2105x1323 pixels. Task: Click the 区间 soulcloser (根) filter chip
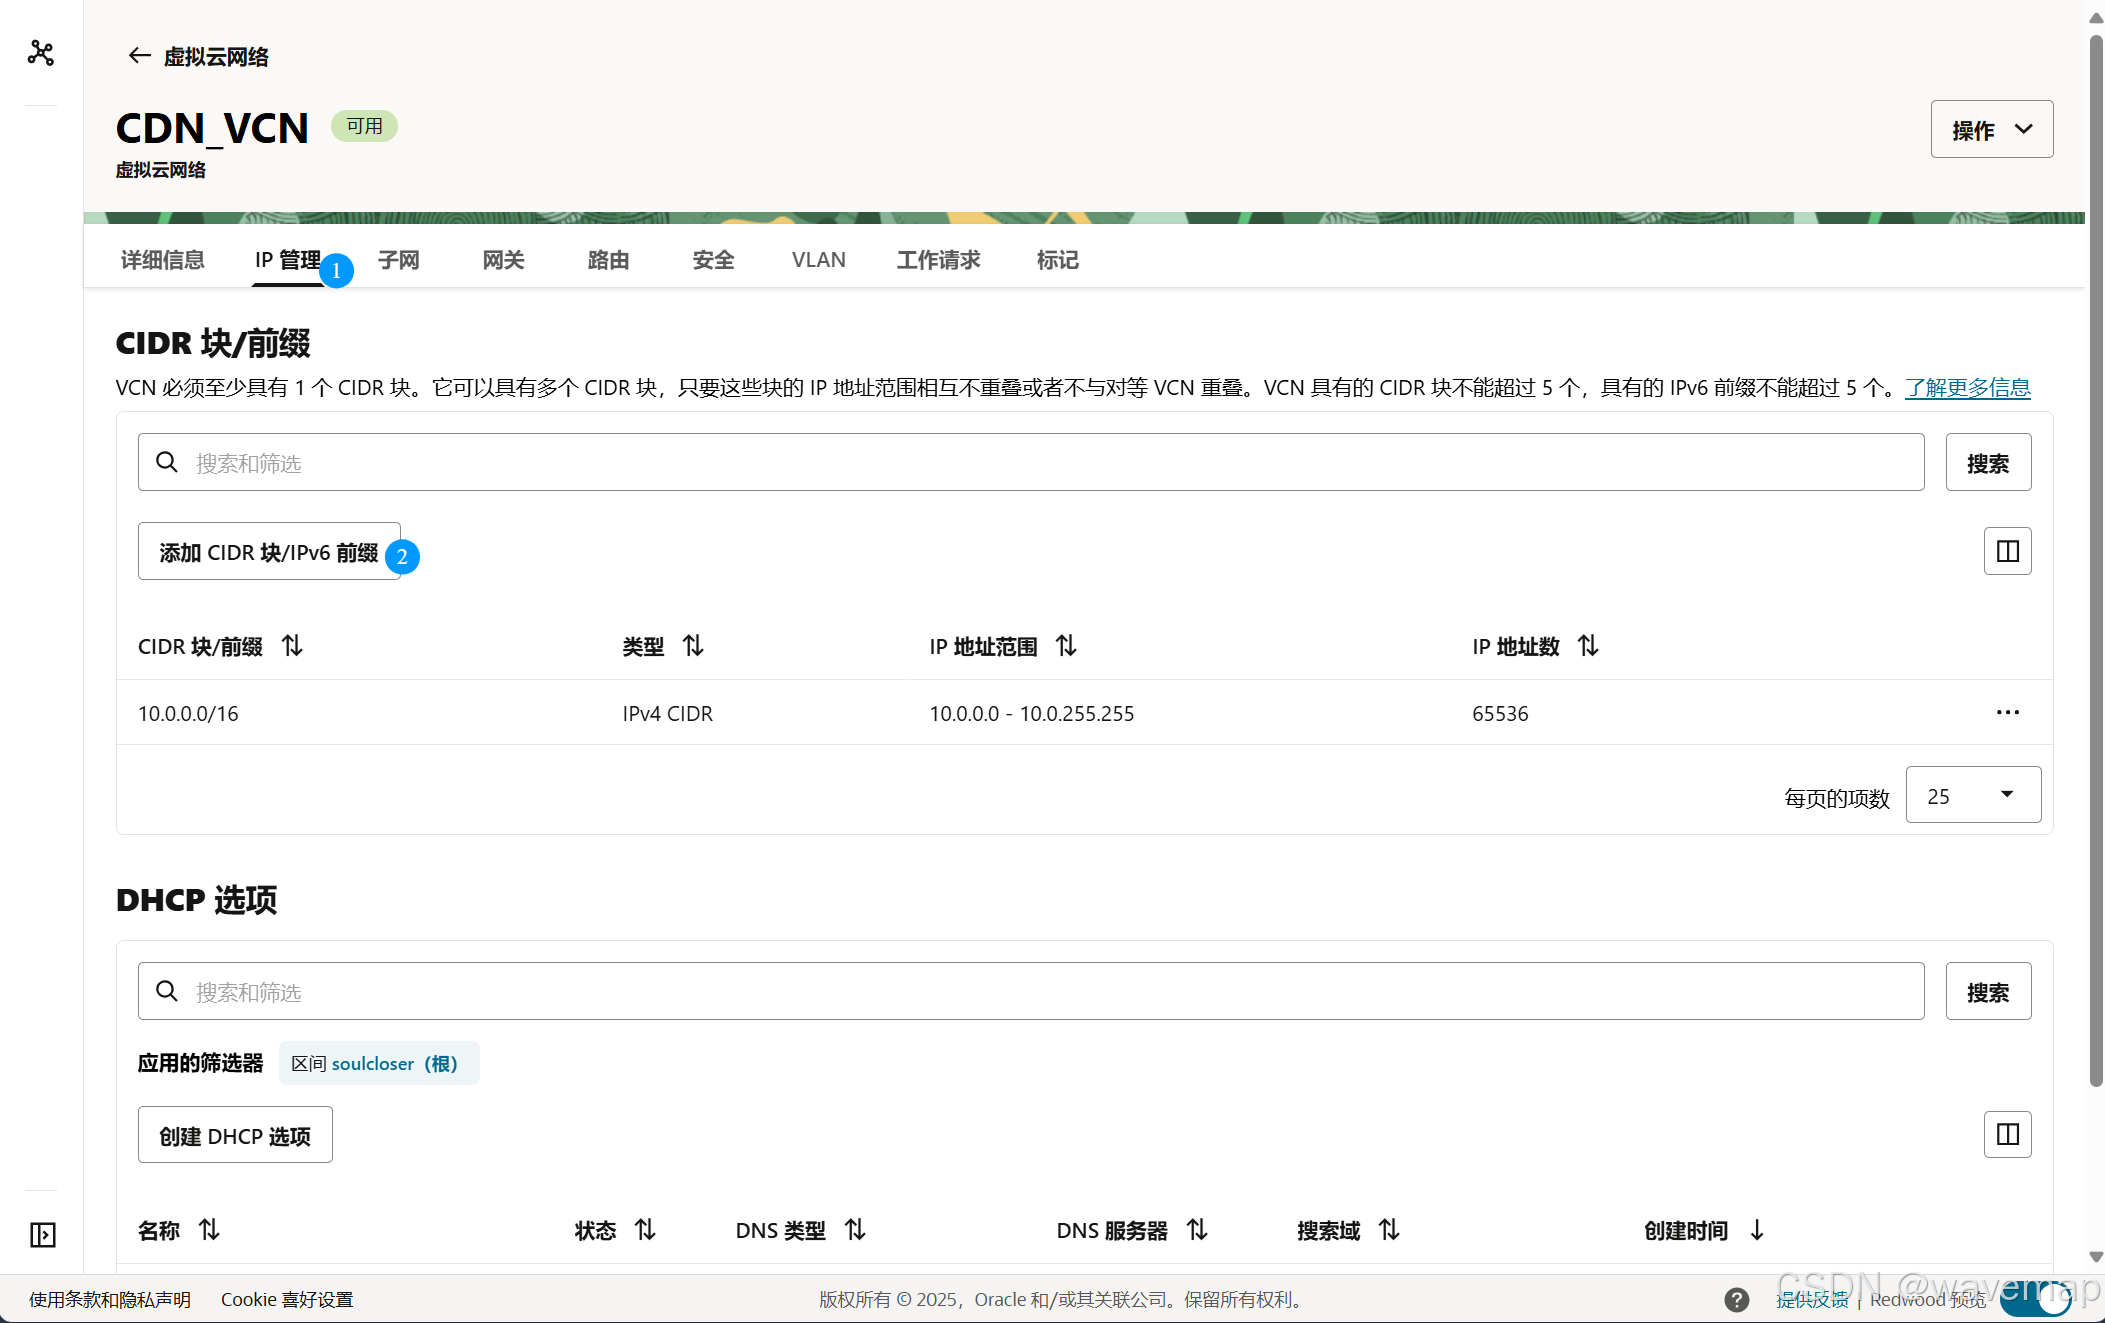click(378, 1063)
